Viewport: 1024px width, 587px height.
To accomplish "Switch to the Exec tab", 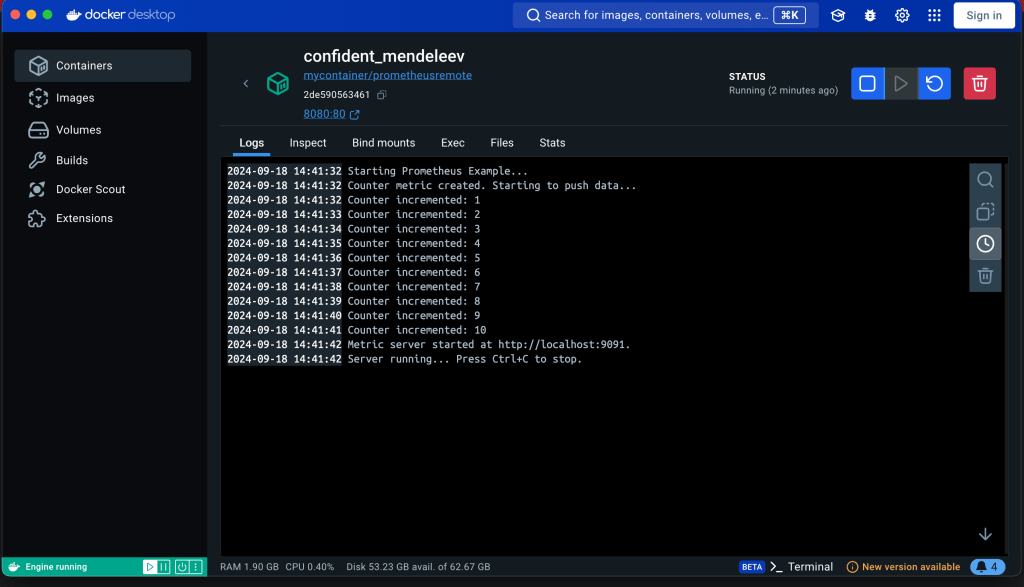I will coord(453,143).
